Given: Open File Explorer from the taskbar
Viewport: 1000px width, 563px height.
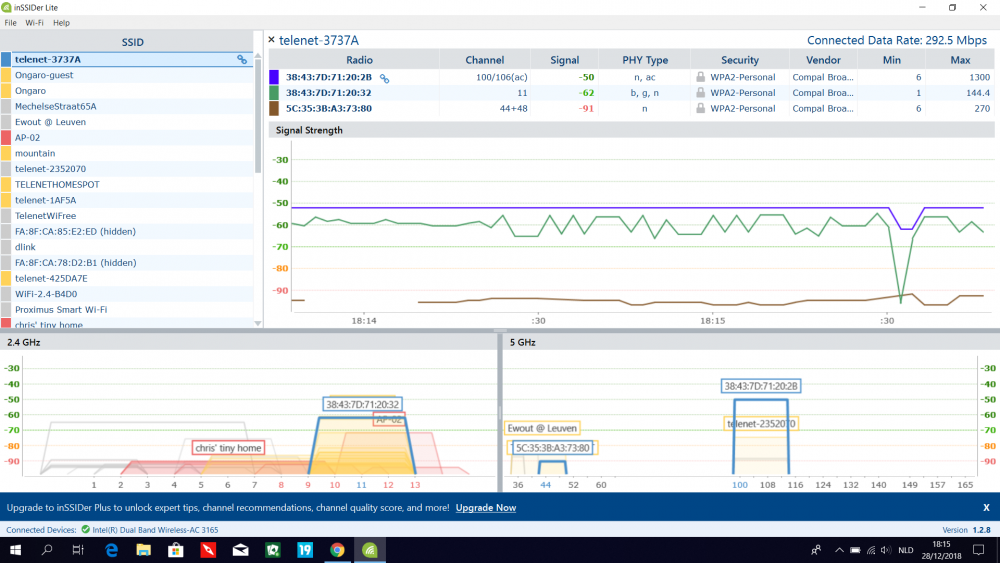Looking at the screenshot, I should 144,550.
